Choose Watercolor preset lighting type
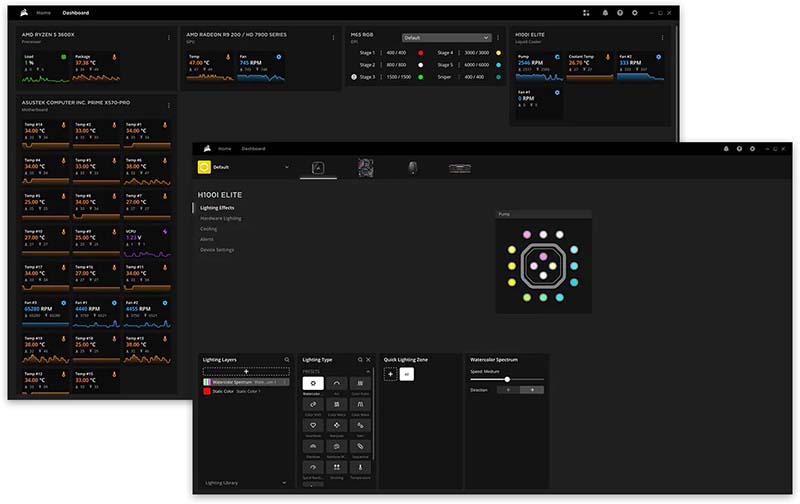 click(313, 383)
